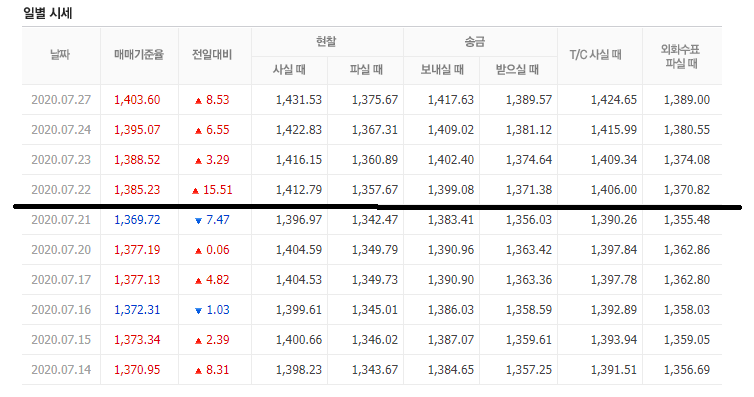This screenshot has width=754, height=397.
Task: Click the blue base rate 1,372.31
Action: [x=137, y=310]
